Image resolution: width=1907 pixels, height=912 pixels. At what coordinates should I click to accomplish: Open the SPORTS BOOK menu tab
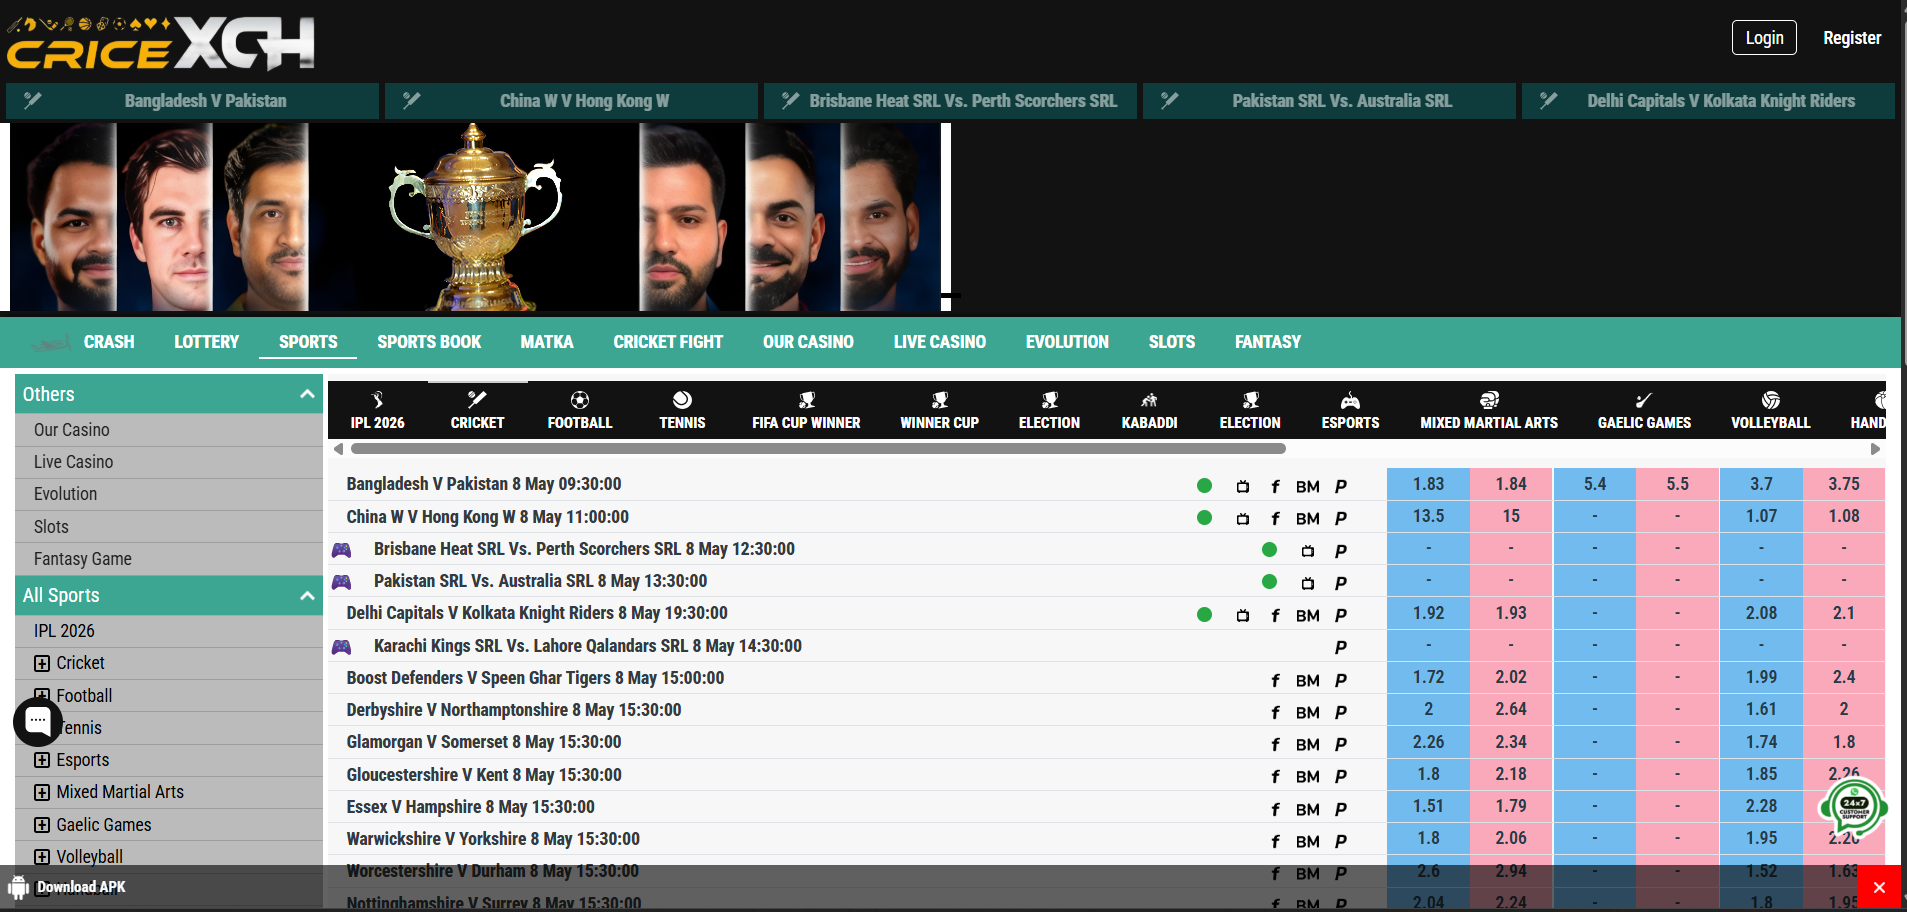click(x=429, y=342)
